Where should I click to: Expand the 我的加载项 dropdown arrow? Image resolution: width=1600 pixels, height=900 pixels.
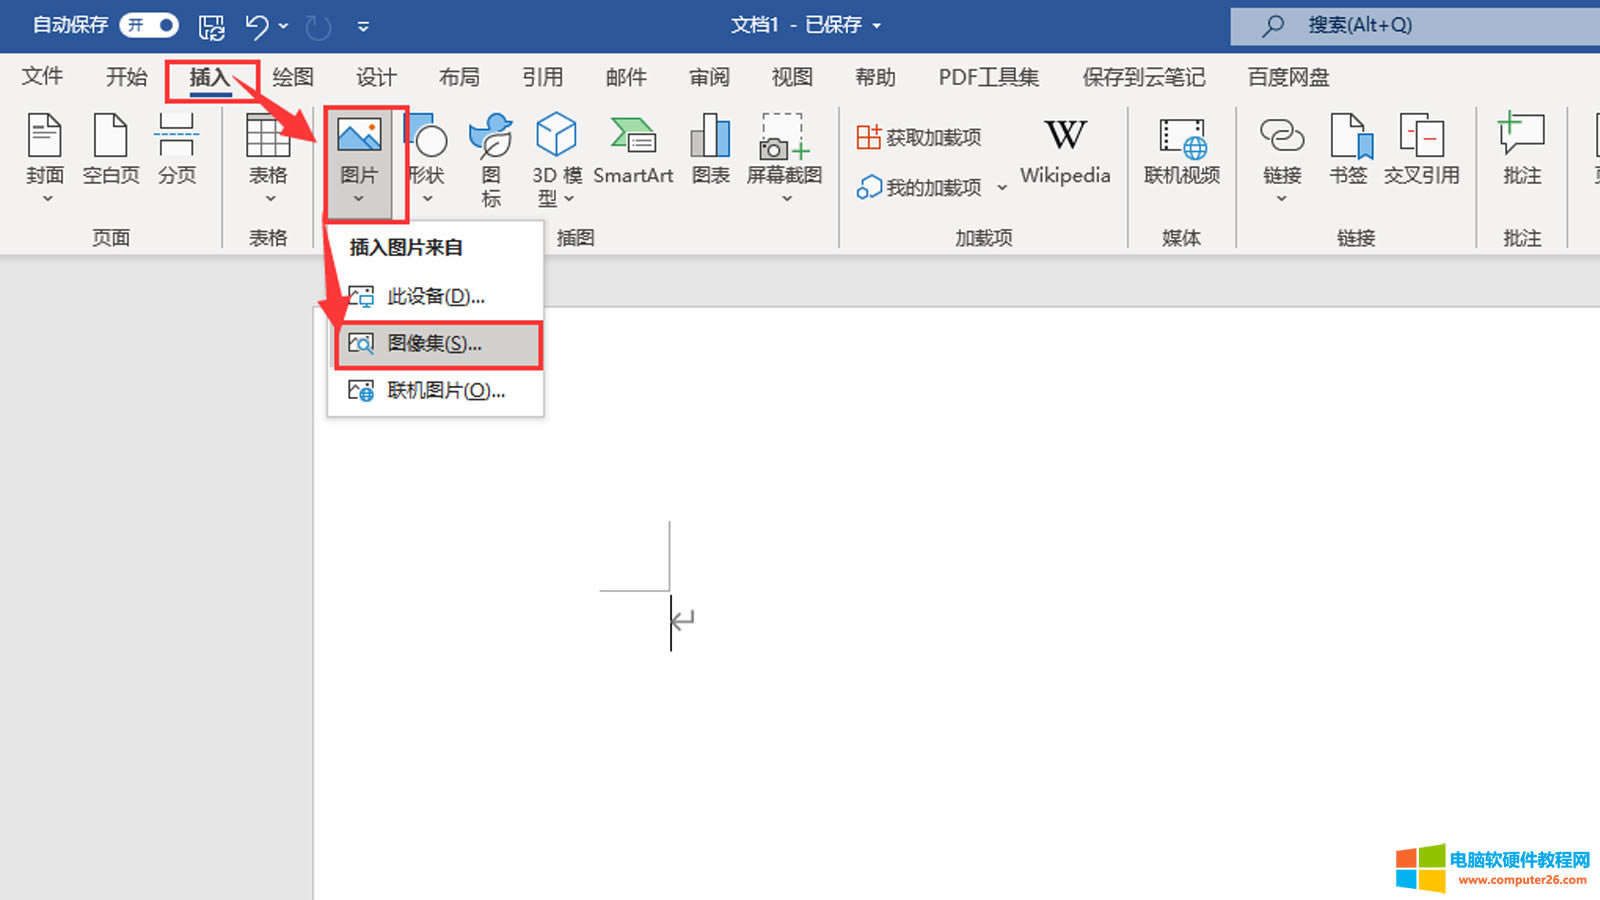1002,188
